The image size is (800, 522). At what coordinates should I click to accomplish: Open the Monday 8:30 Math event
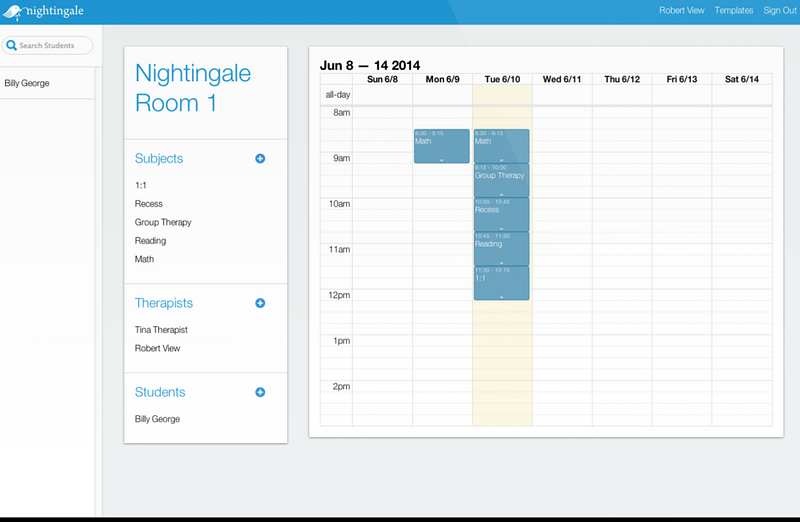click(442, 146)
